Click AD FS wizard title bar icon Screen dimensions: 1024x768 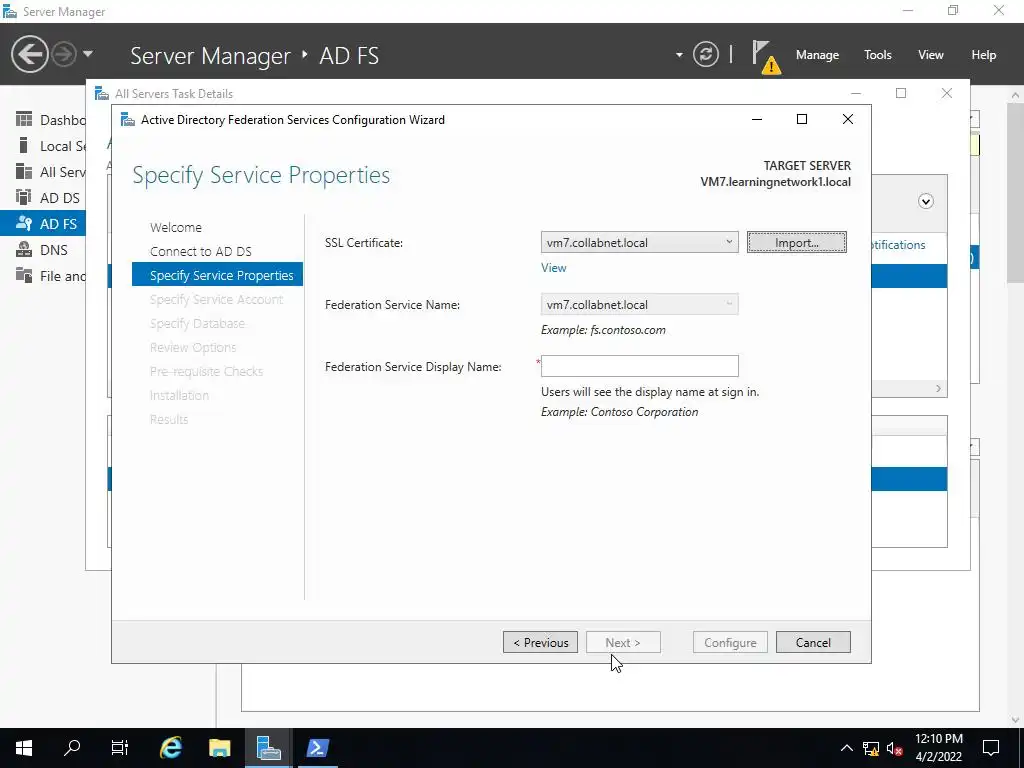pyautogui.click(x=127, y=120)
